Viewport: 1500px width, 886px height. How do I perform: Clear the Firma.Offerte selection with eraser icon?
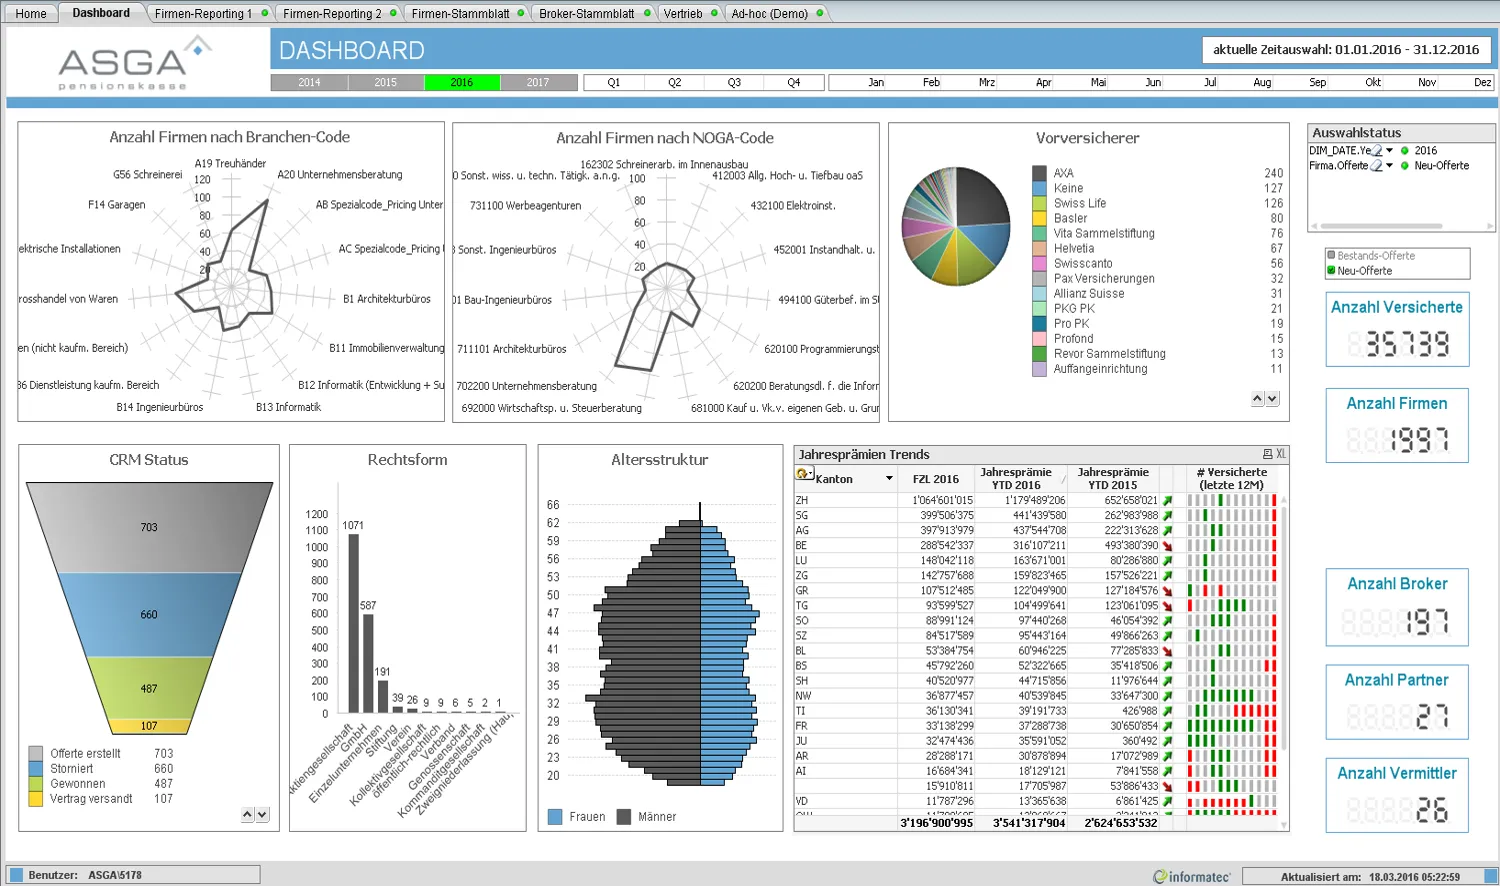(x=1377, y=166)
